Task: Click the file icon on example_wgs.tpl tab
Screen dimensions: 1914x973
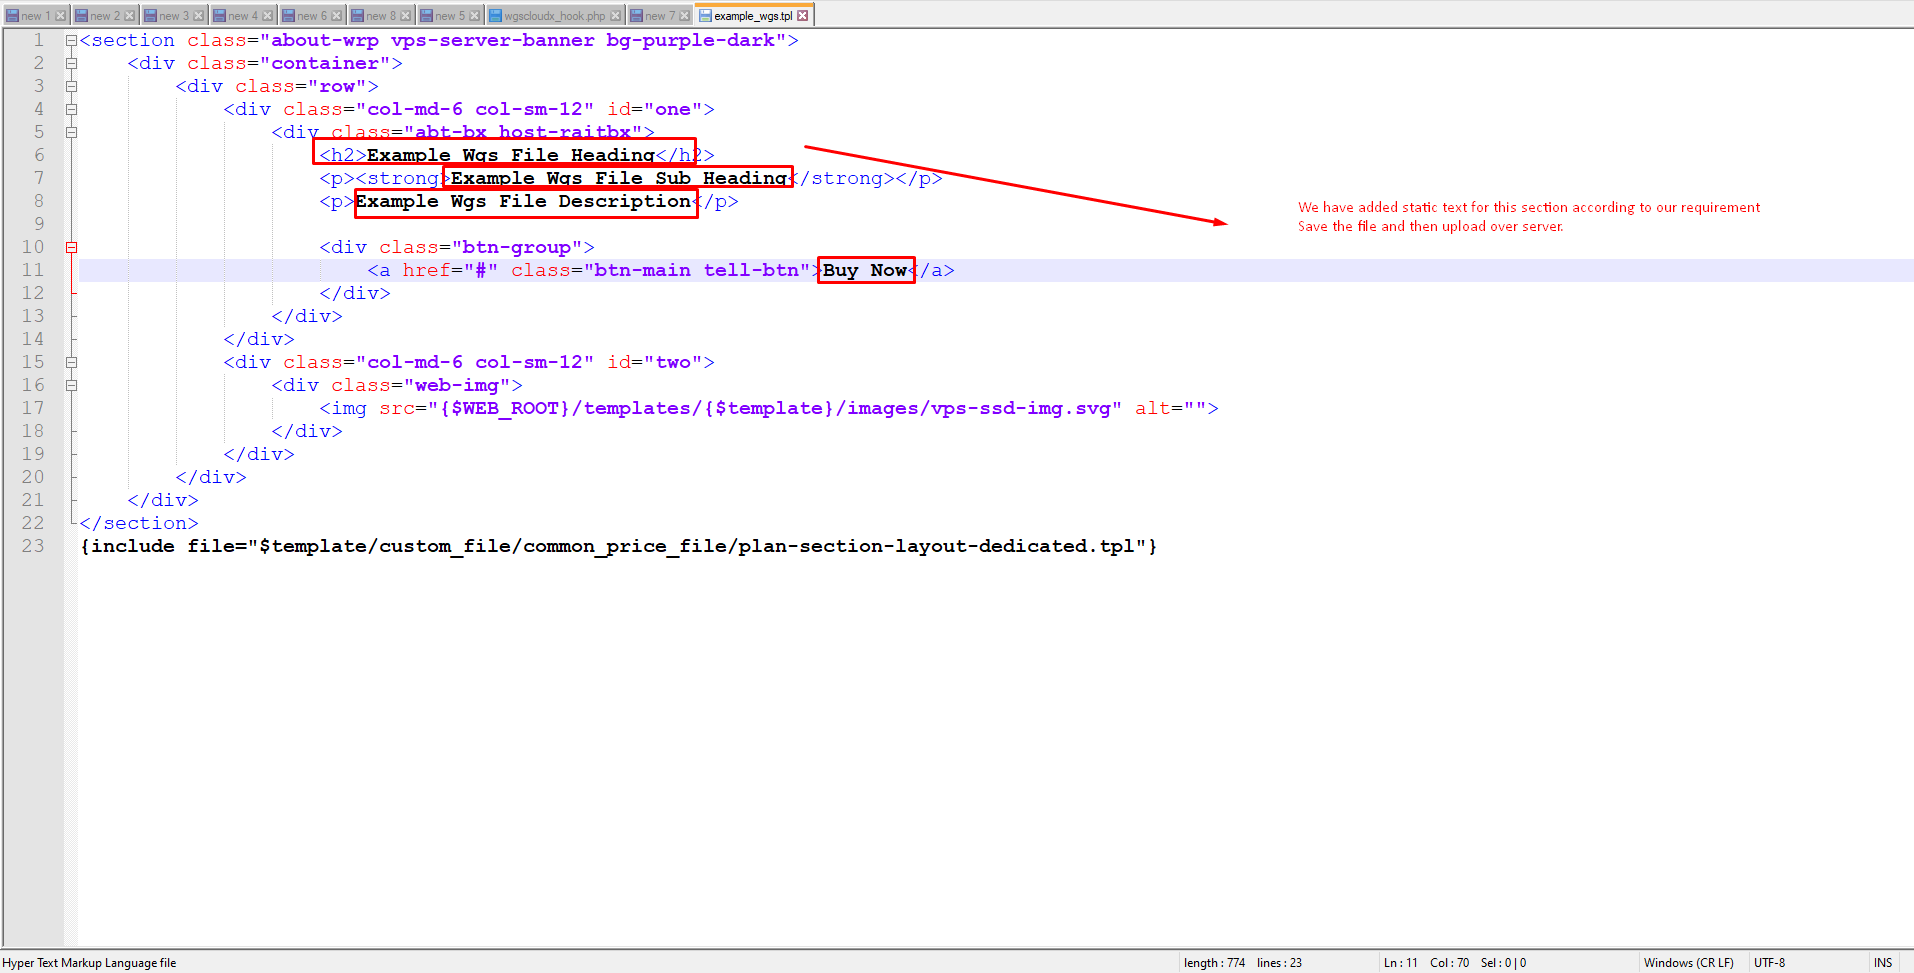Action: (705, 16)
